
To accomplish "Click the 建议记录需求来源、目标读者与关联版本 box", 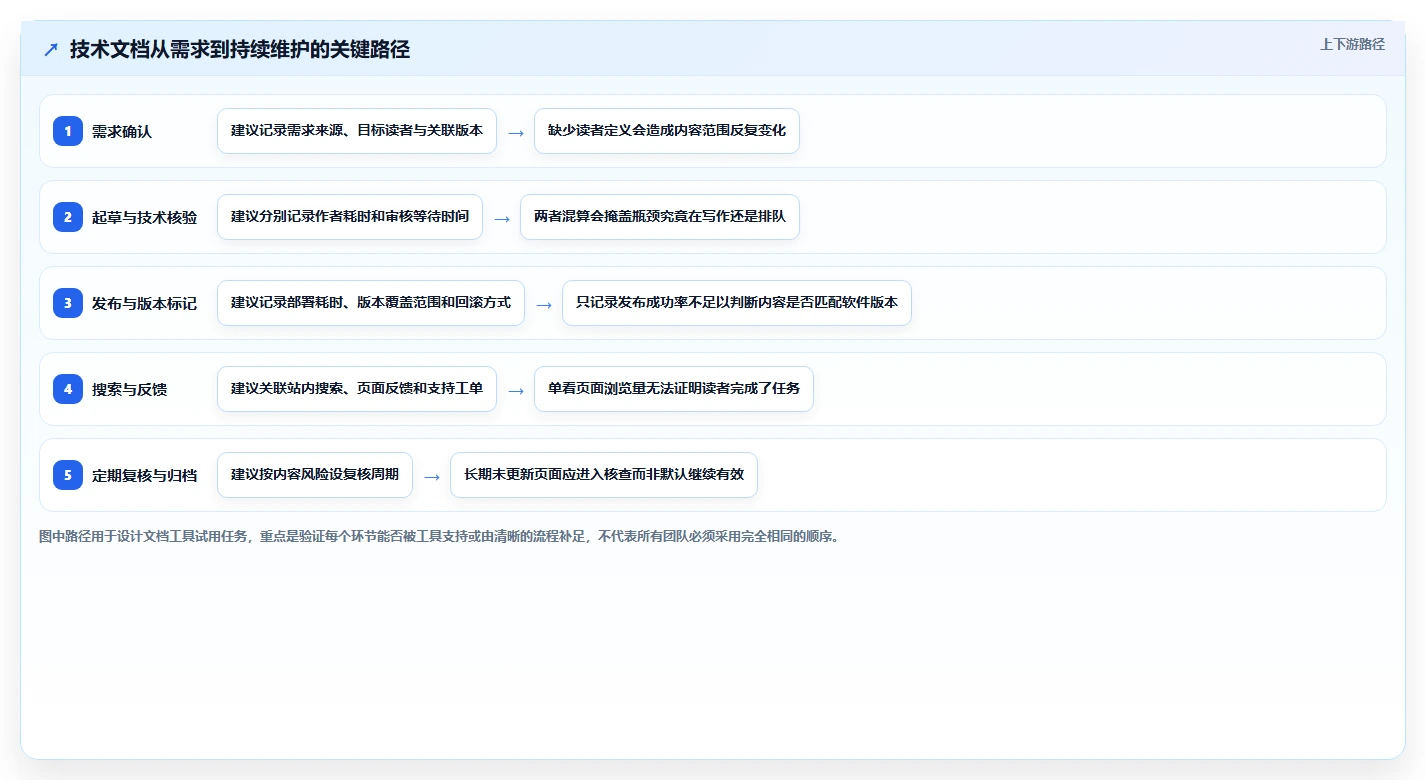I will click(357, 131).
